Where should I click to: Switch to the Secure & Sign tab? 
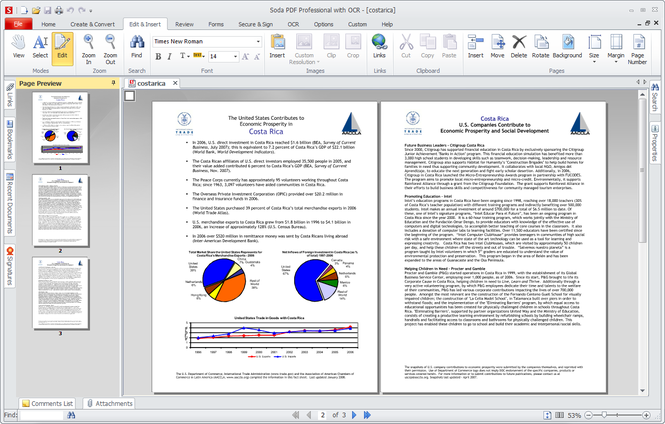(x=255, y=24)
